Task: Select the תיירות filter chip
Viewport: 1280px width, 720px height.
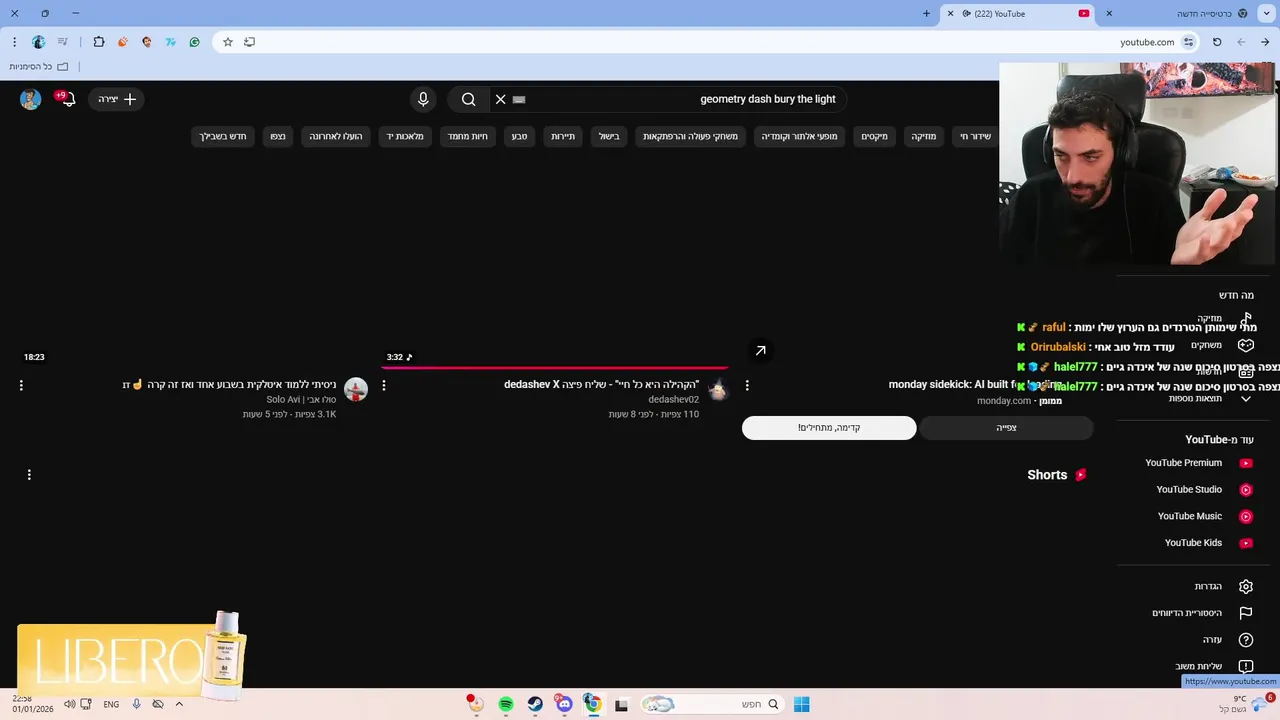Action: tap(563, 136)
